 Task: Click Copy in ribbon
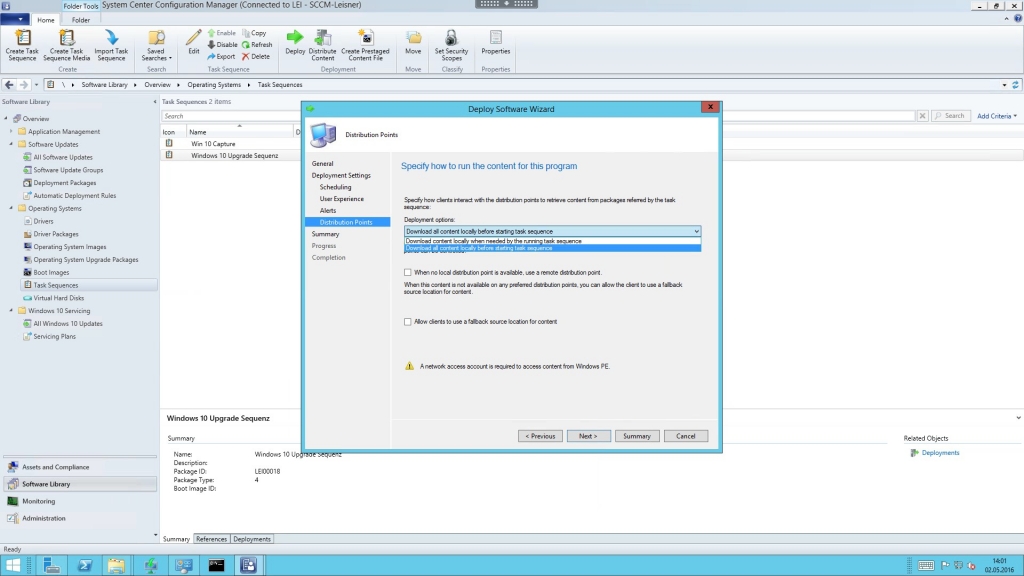(x=254, y=33)
